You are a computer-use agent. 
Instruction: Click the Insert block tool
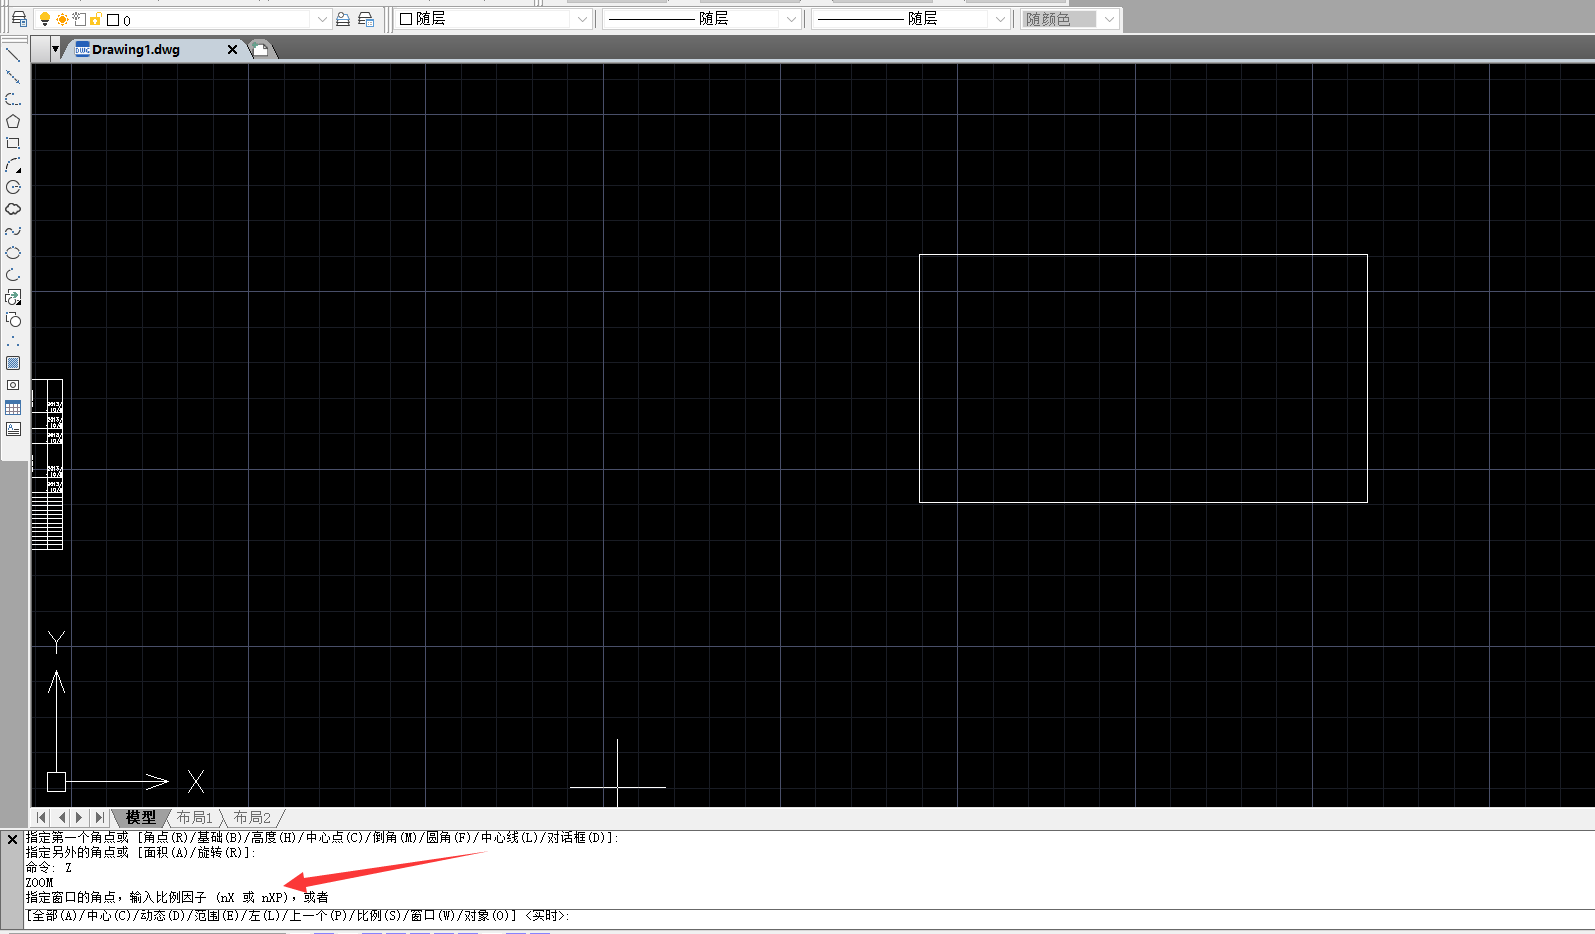[13, 297]
